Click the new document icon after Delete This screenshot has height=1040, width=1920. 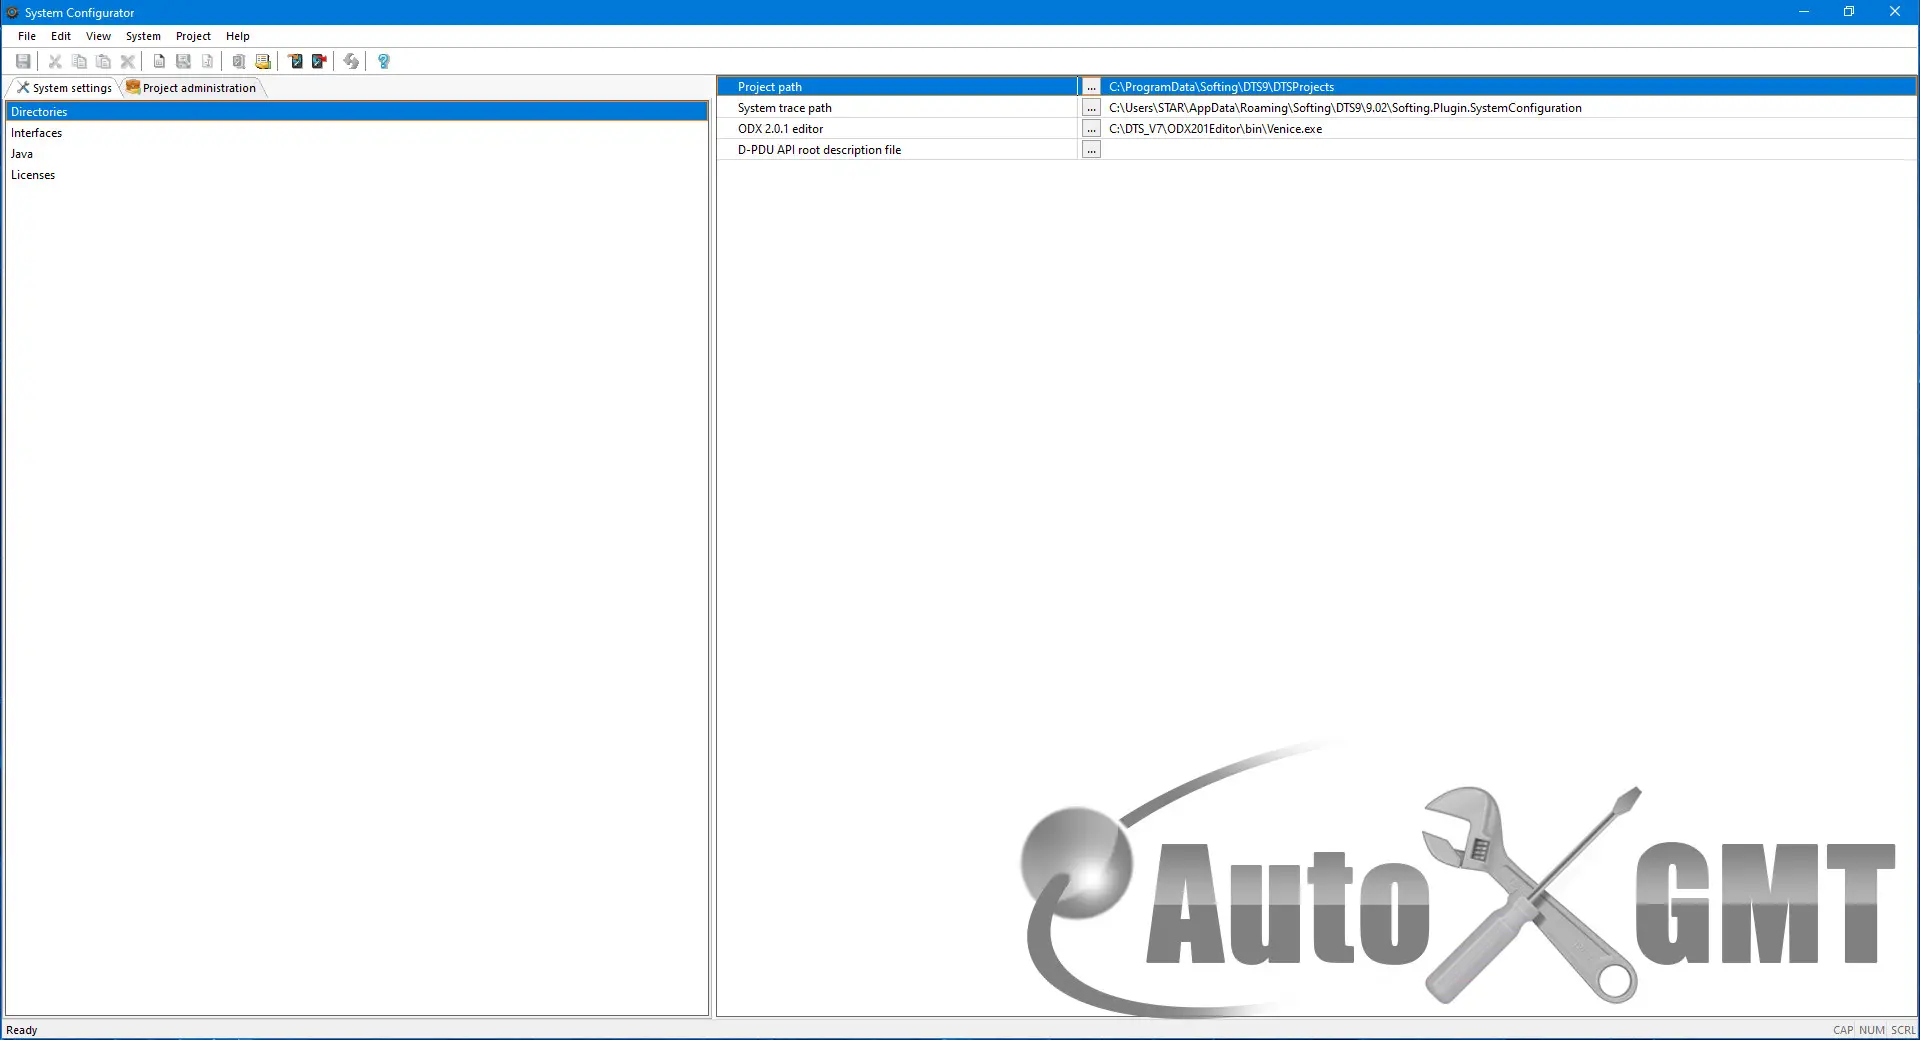pos(159,61)
